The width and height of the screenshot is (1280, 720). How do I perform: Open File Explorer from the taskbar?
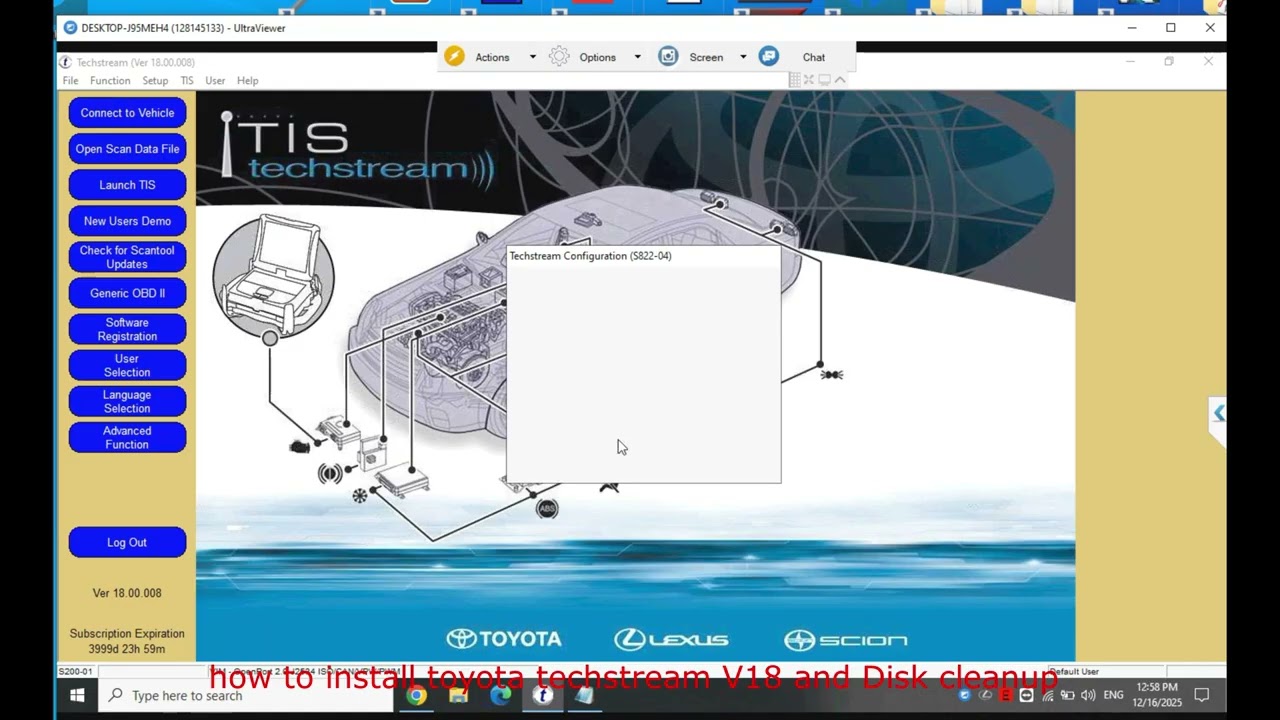point(459,695)
